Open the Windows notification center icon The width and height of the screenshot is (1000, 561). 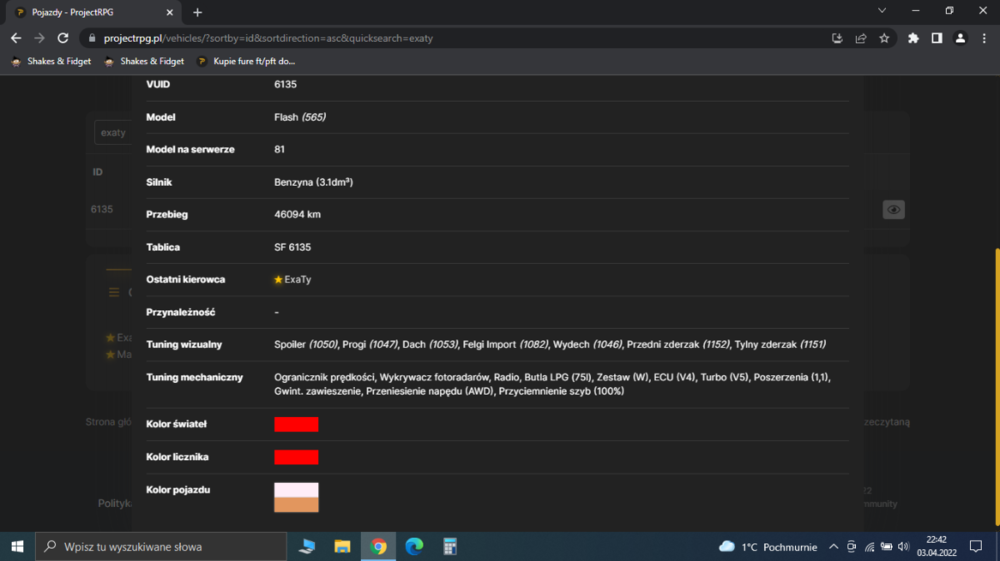[x=976, y=546]
